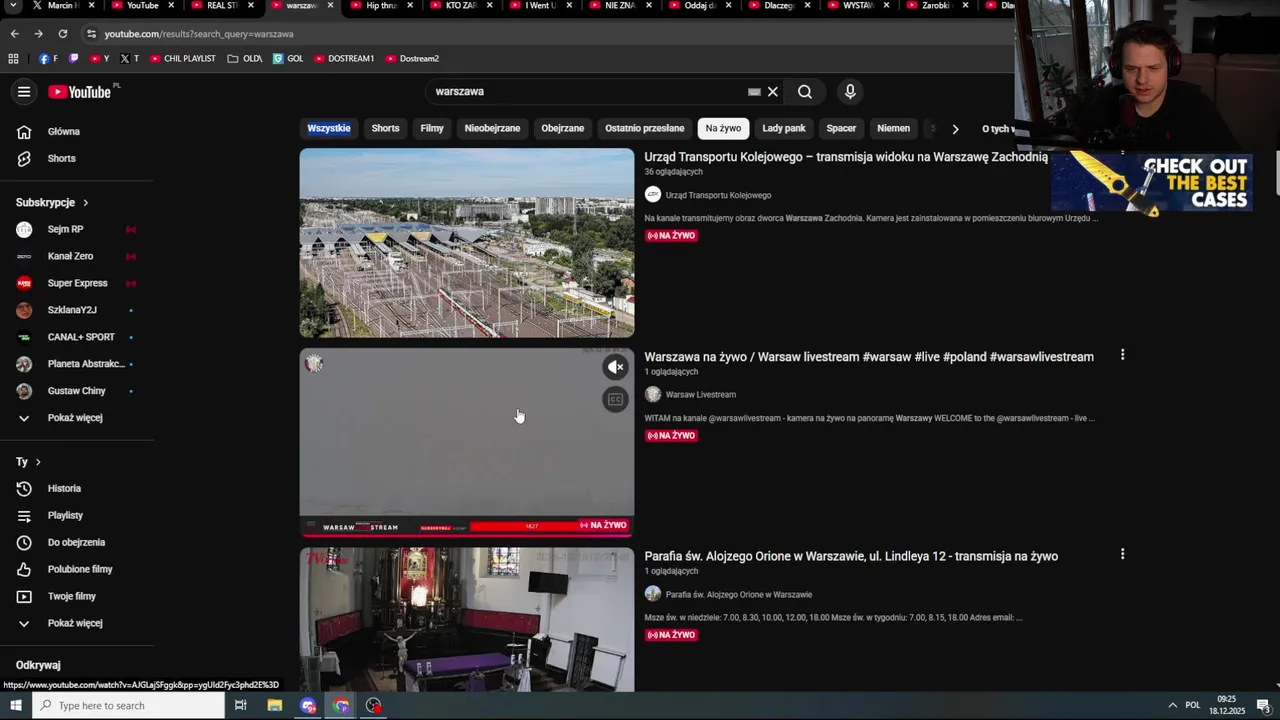Show more filter chips with right arrow
Image resolution: width=1280 pixels, height=720 pixels.
coord(955,129)
